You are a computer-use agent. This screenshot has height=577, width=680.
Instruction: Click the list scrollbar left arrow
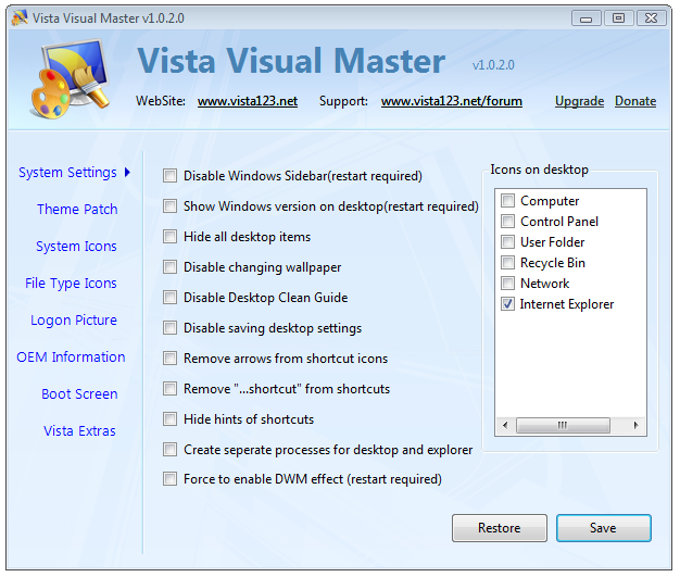pos(505,425)
